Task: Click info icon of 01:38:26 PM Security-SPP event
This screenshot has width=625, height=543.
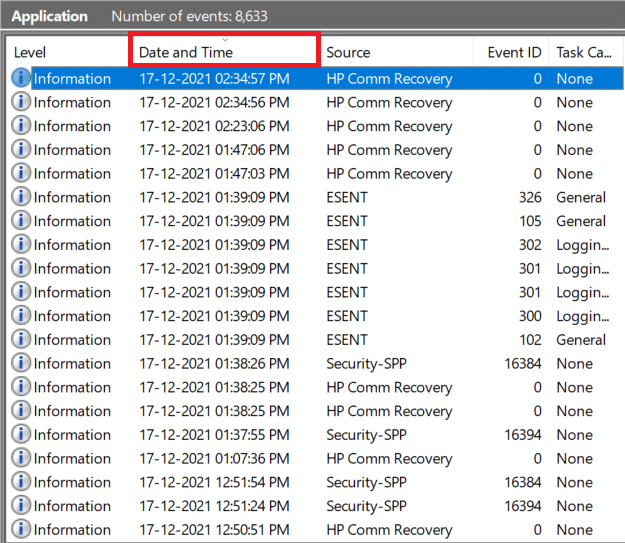Action: click(x=21, y=363)
